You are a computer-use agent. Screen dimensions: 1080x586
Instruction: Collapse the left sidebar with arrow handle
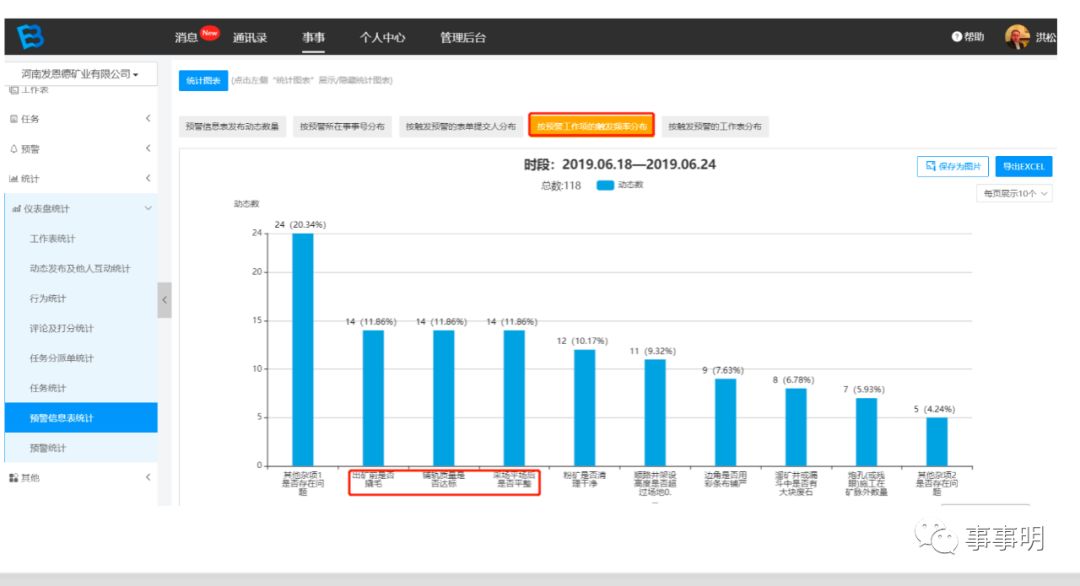pos(164,300)
